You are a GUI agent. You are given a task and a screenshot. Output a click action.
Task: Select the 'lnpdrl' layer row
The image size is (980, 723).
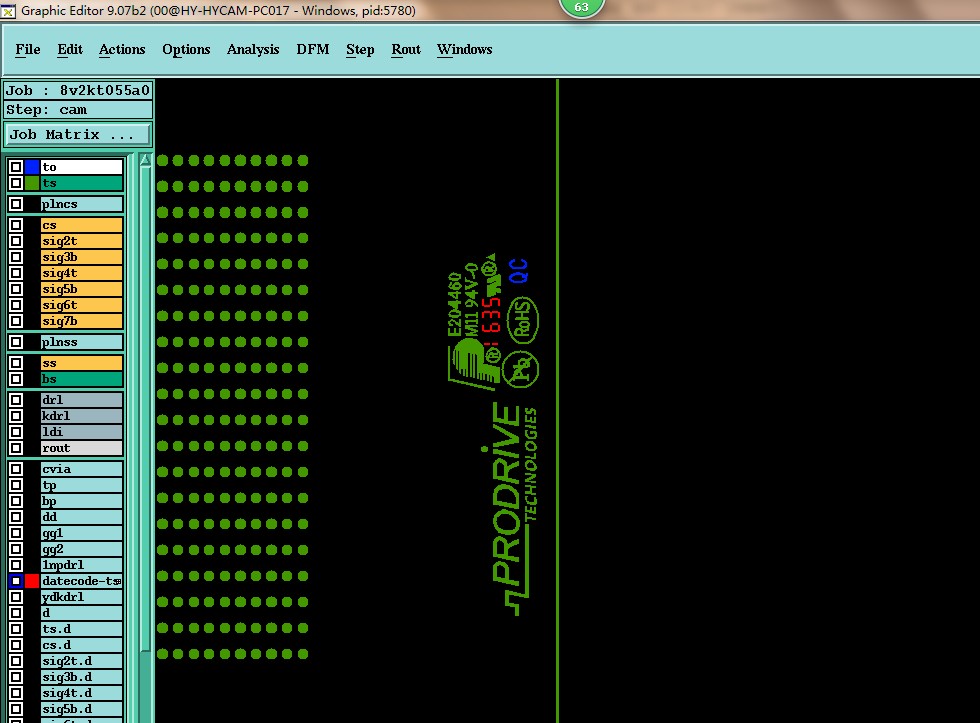(81, 565)
